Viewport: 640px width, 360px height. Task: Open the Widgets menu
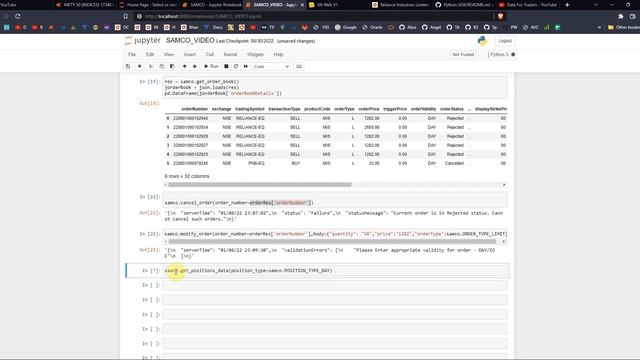pos(255,54)
